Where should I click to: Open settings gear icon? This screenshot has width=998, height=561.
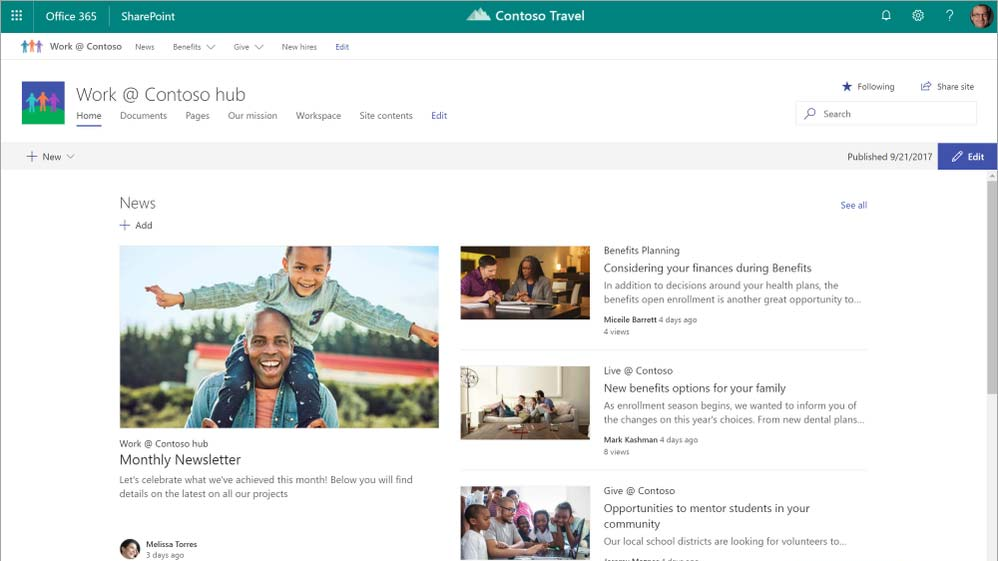pyautogui.click(x=918, y=15)
